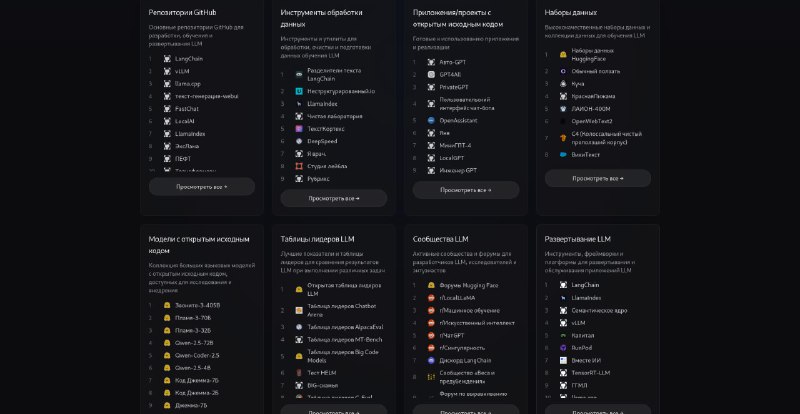This screenshot has height=414, width=800.
Task: Click the r/LocalLLaMA reddit icon
Action: (431, 298)
